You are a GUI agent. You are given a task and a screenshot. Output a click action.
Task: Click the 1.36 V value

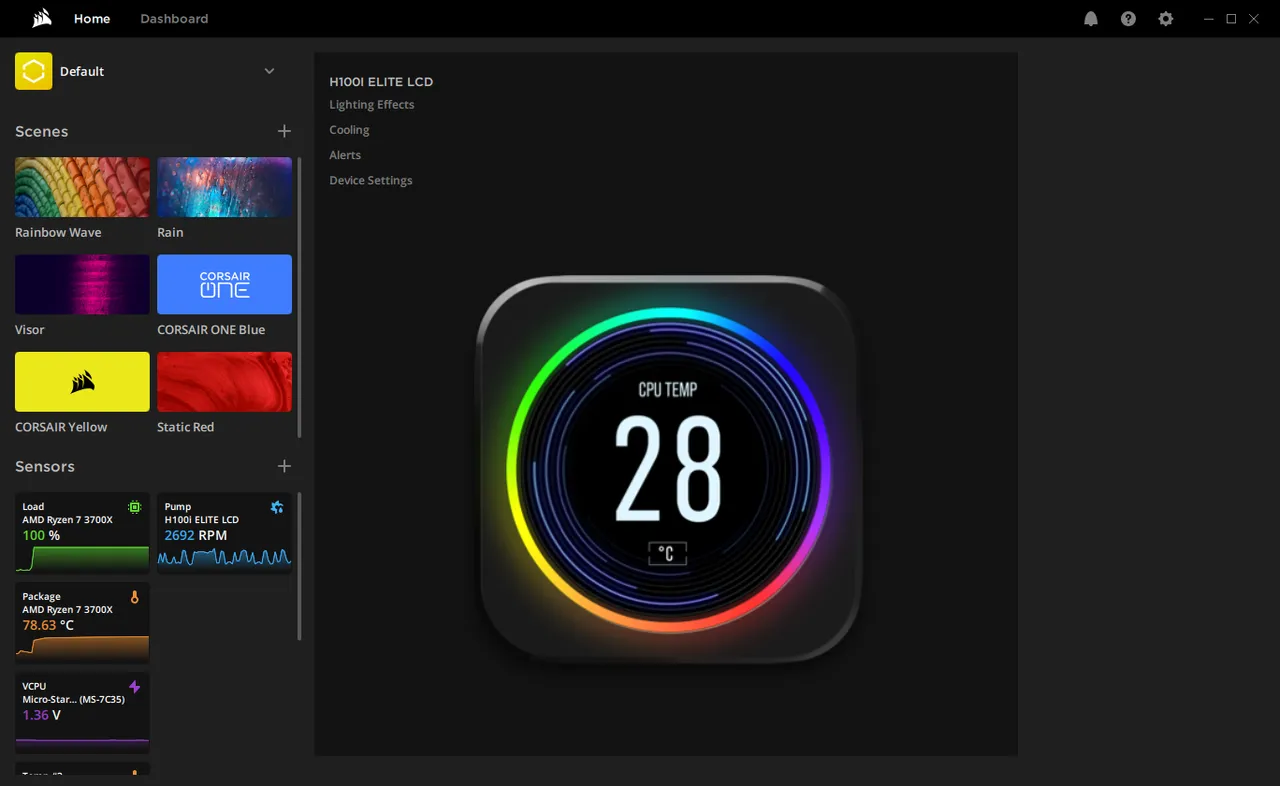tap(42, 715)
